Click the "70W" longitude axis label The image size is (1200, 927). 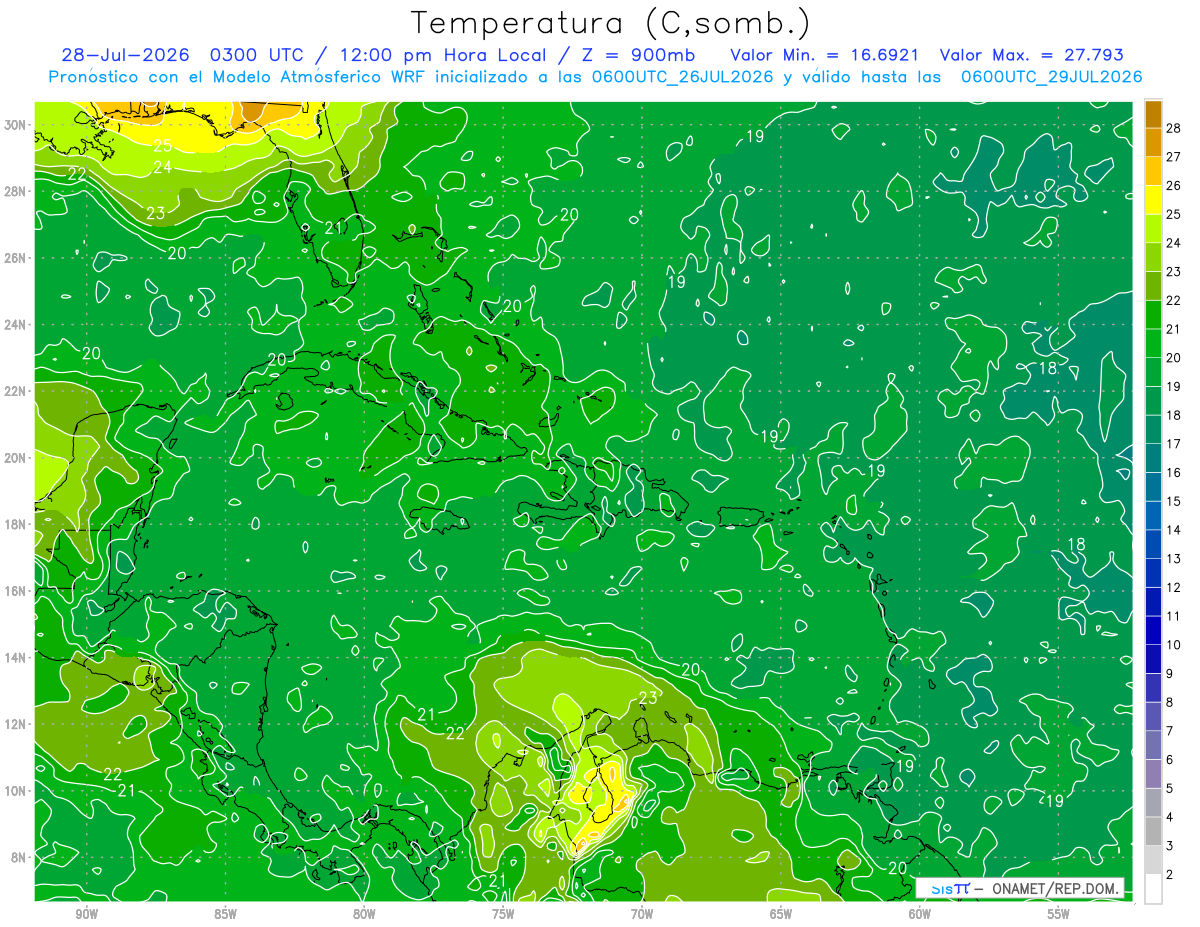pos(642,914)
